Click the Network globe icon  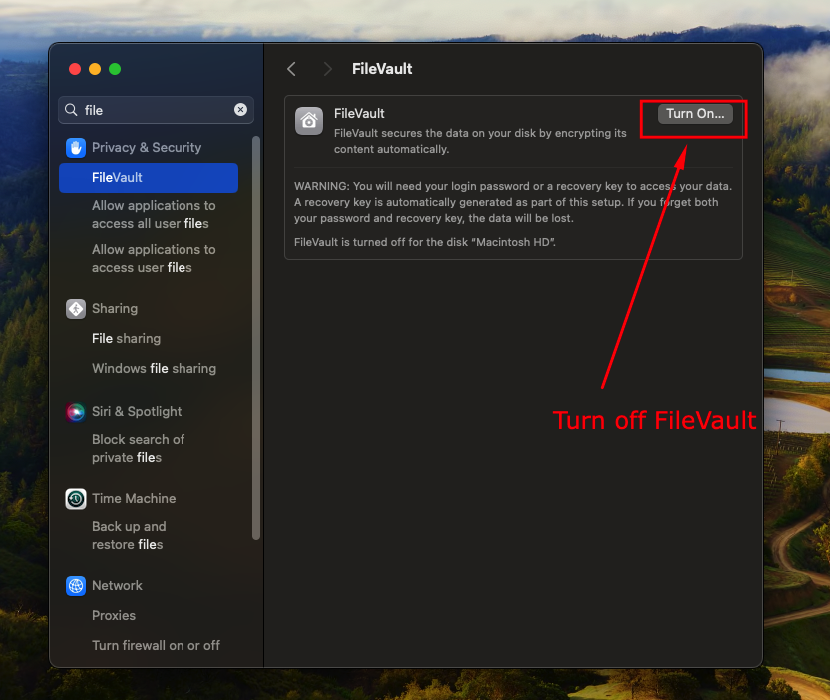(76, 585)
